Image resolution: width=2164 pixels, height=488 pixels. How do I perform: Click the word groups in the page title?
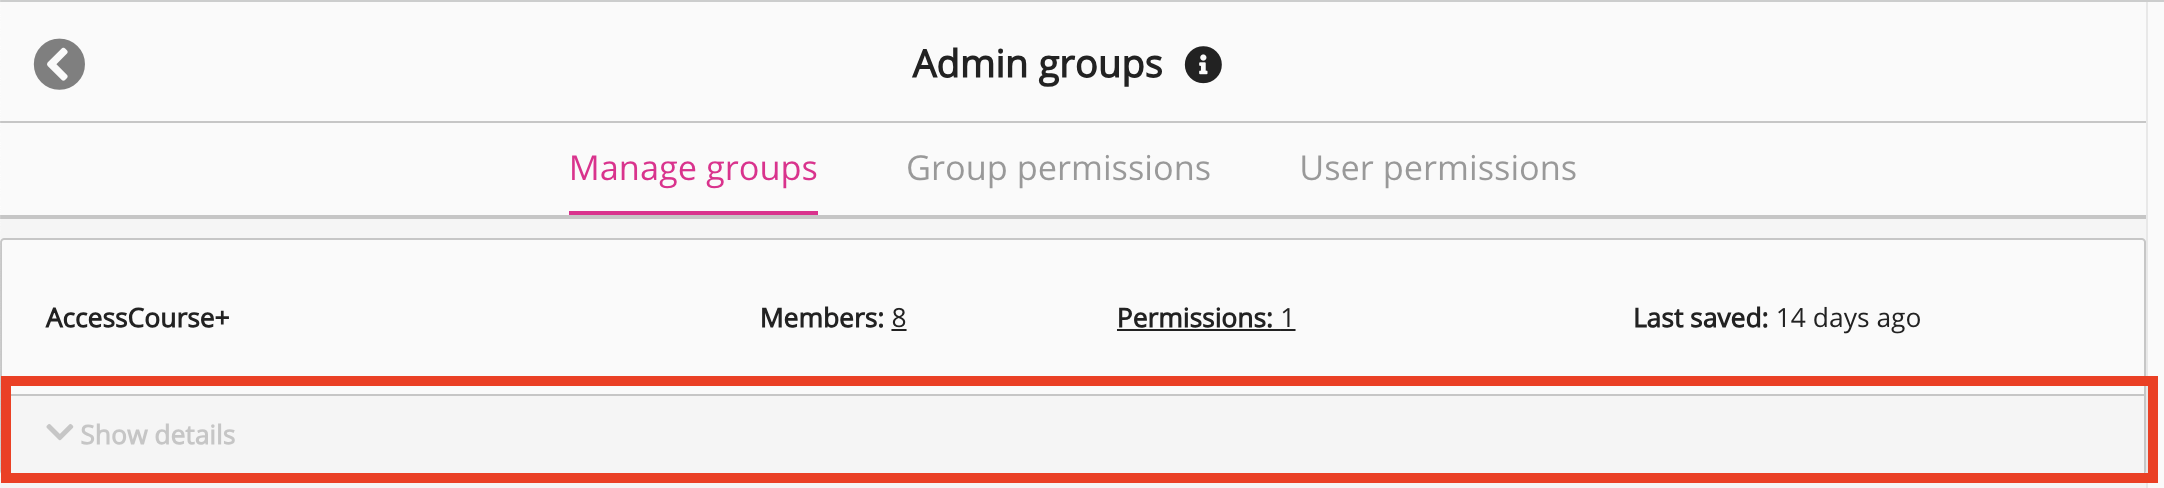[1100, 66]
